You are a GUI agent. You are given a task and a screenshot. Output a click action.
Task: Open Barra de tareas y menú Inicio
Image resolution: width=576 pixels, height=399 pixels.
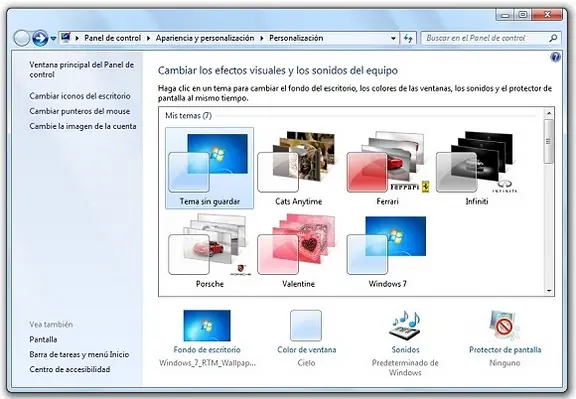click(x=79, y=355)
